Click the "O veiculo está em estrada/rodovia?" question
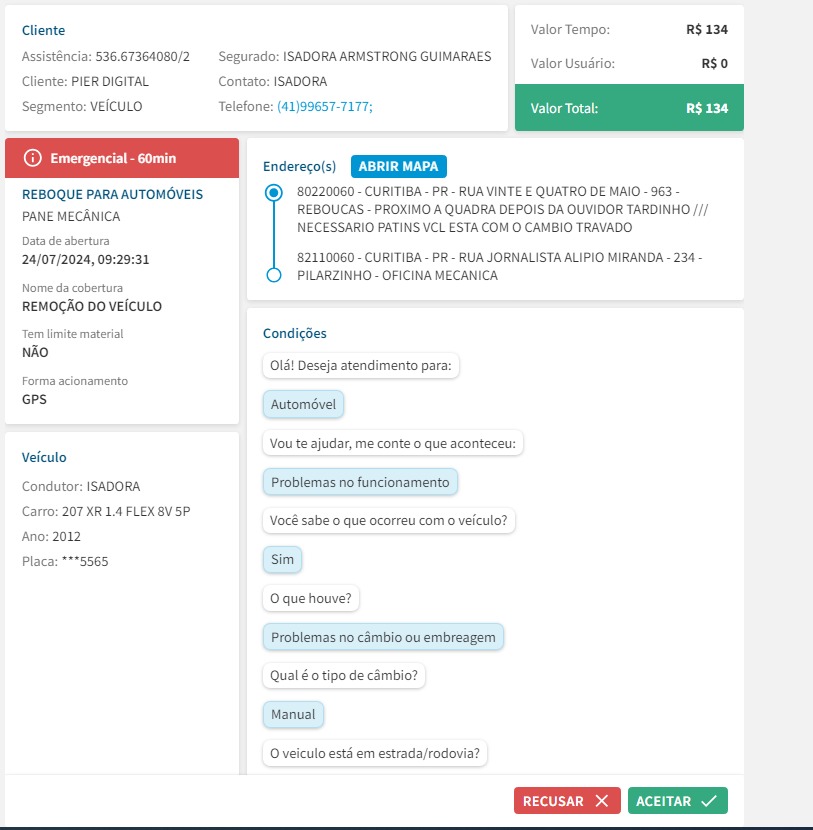Image resolution: width=813 pixels, height=830 pixels. [375, 753]
